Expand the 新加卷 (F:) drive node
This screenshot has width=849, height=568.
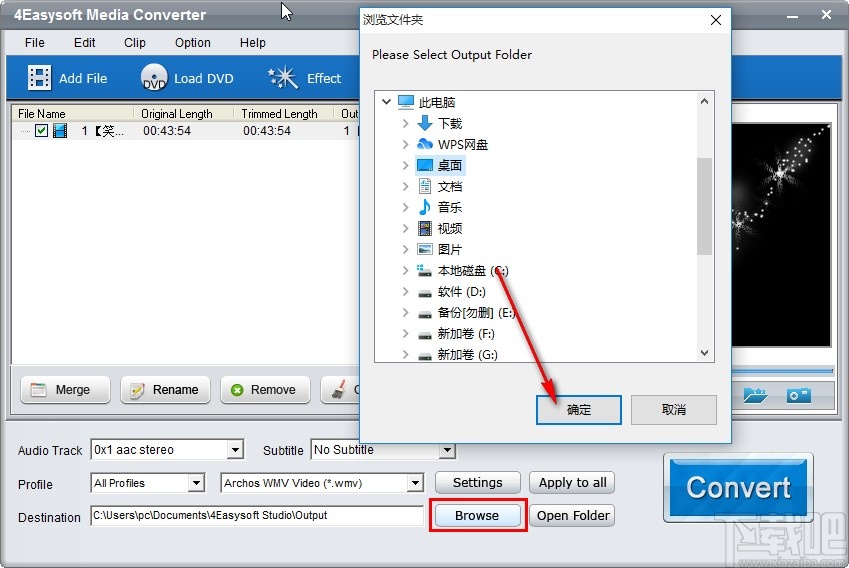(406, 334)
